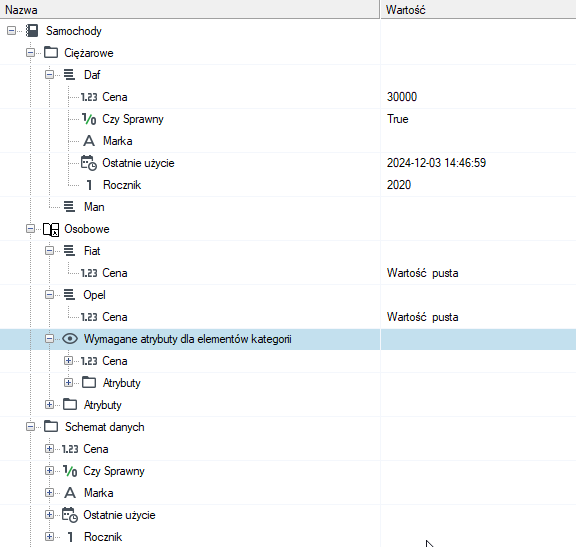
Task: Sort by the Wartość column header
Action: pos(478,9)
